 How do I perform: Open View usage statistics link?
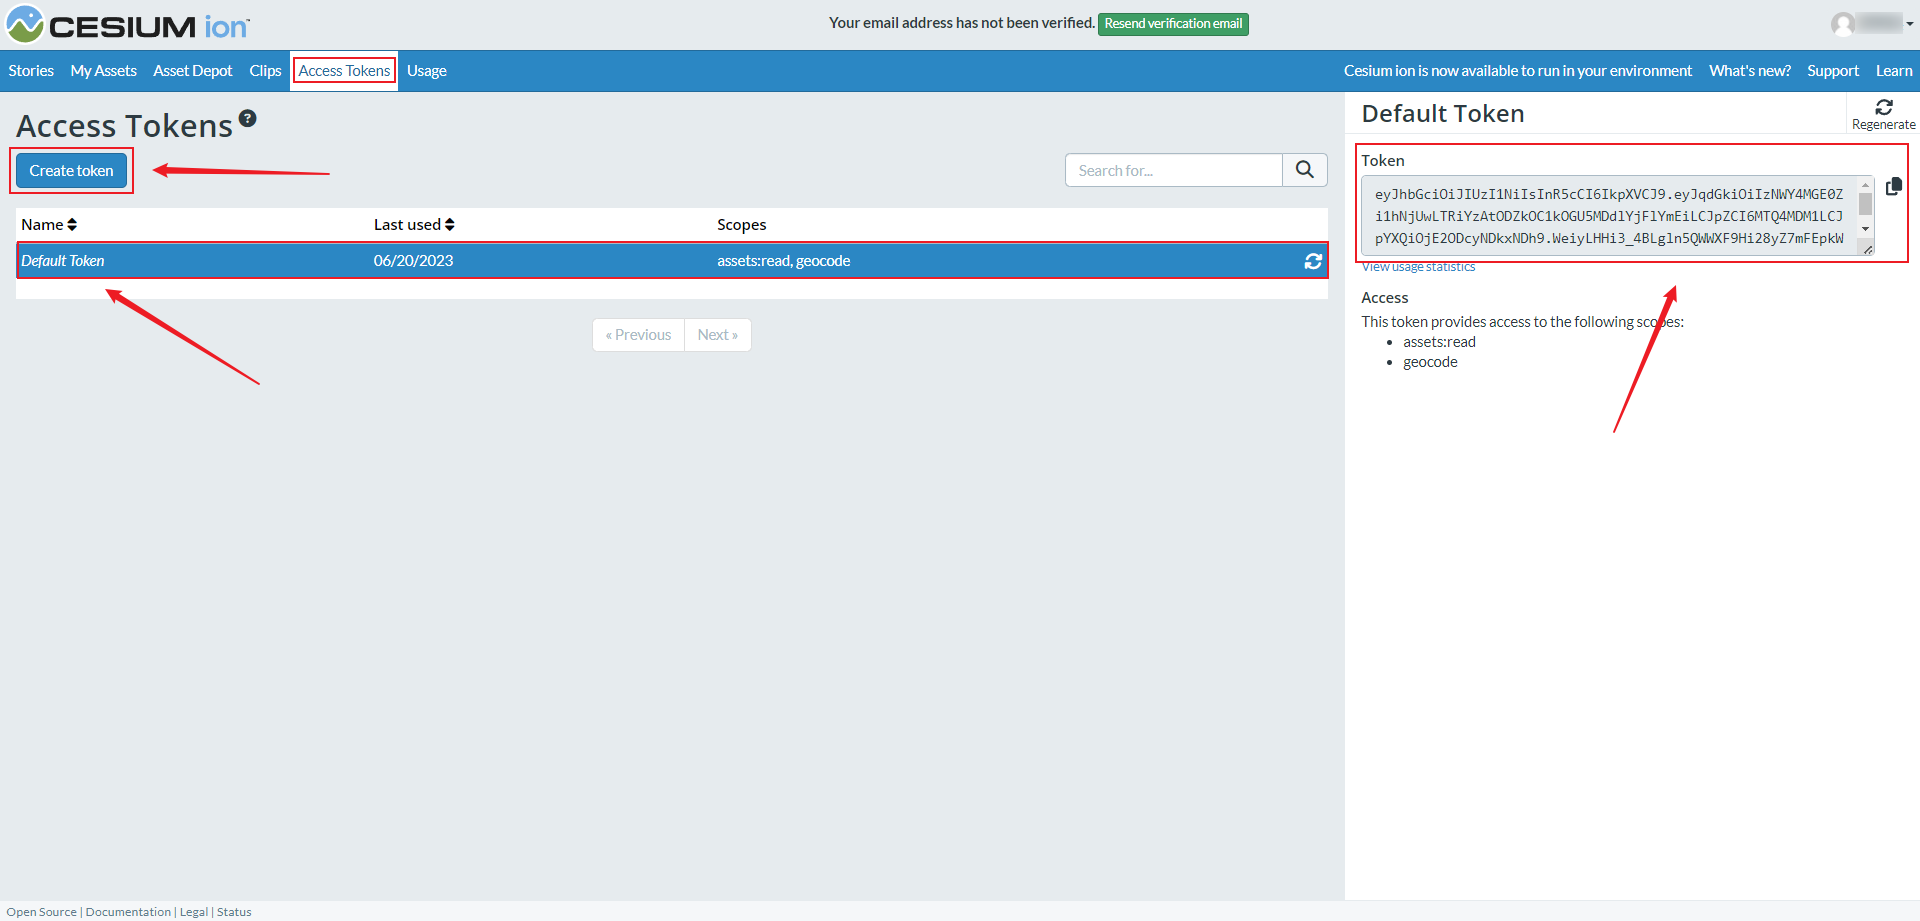(1418, 267)
